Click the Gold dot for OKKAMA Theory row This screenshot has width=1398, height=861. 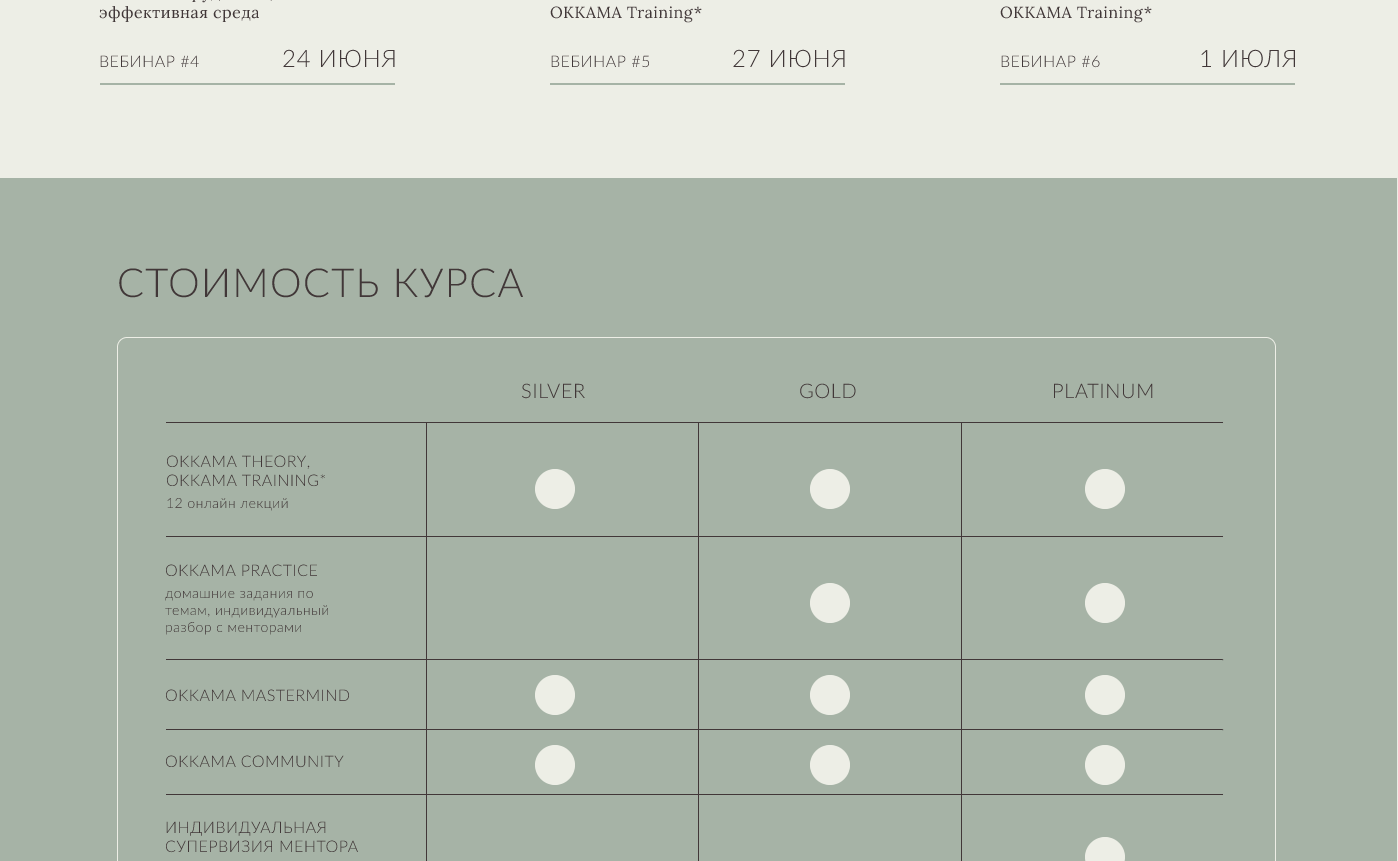830,489
